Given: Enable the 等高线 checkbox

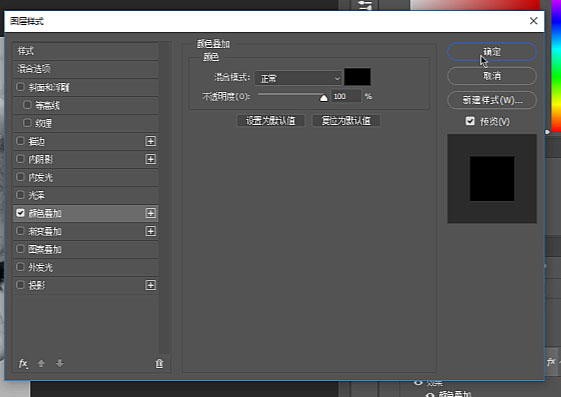Looking at the screenshot, I should tap(27, 105).
